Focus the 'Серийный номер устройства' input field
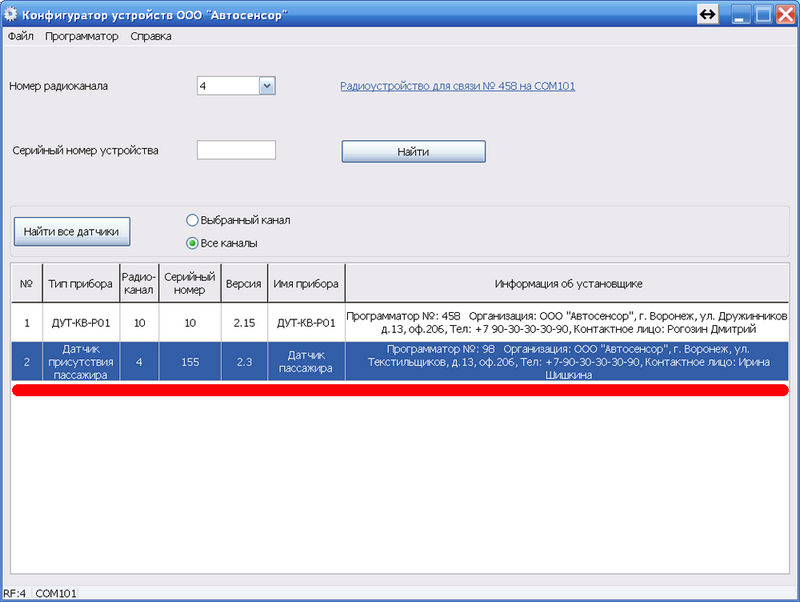The height and width of the screenshot is (602, 800). click(236, 150)
